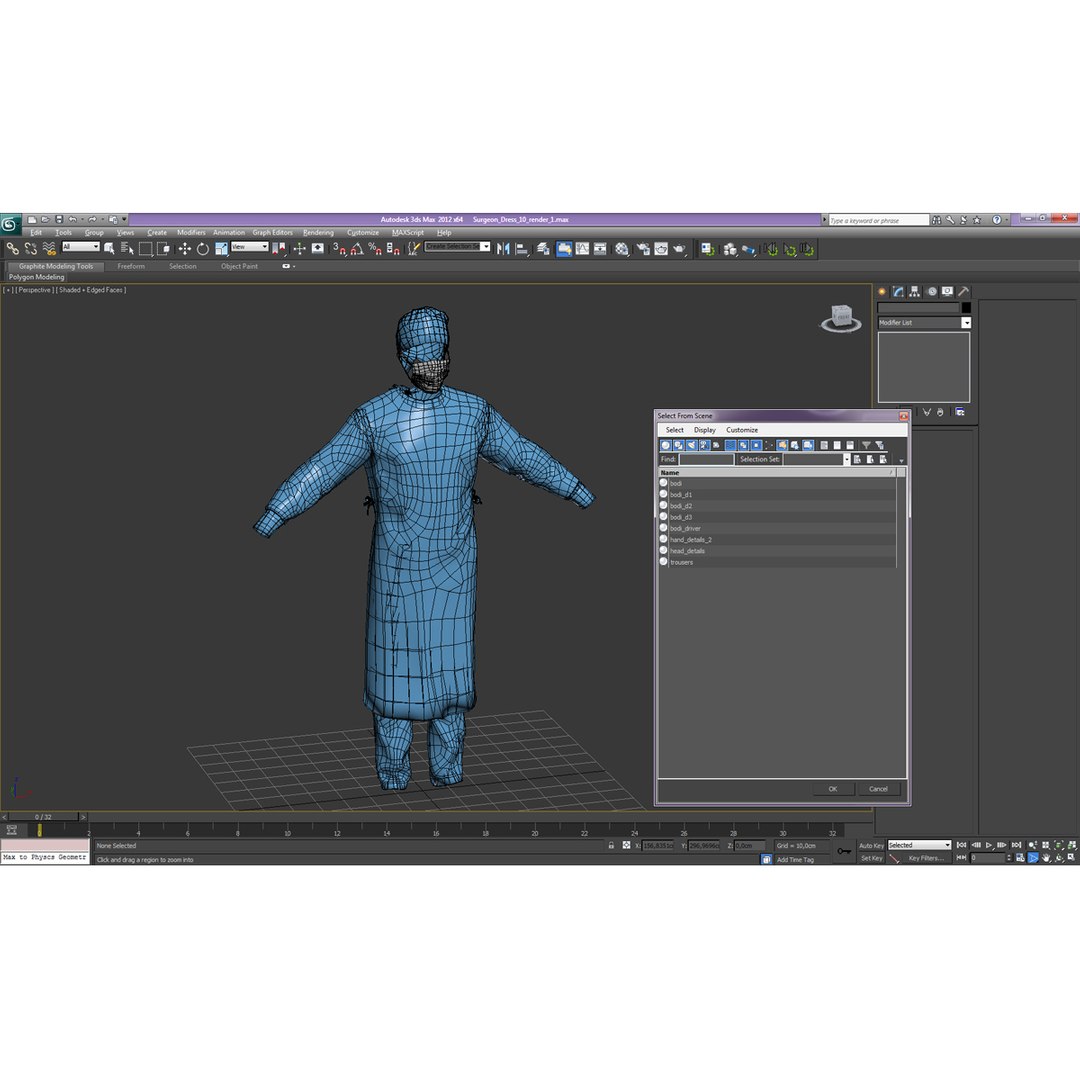Click the Unlink Selection tool
1080x1080 pixels.
[31, 249]
